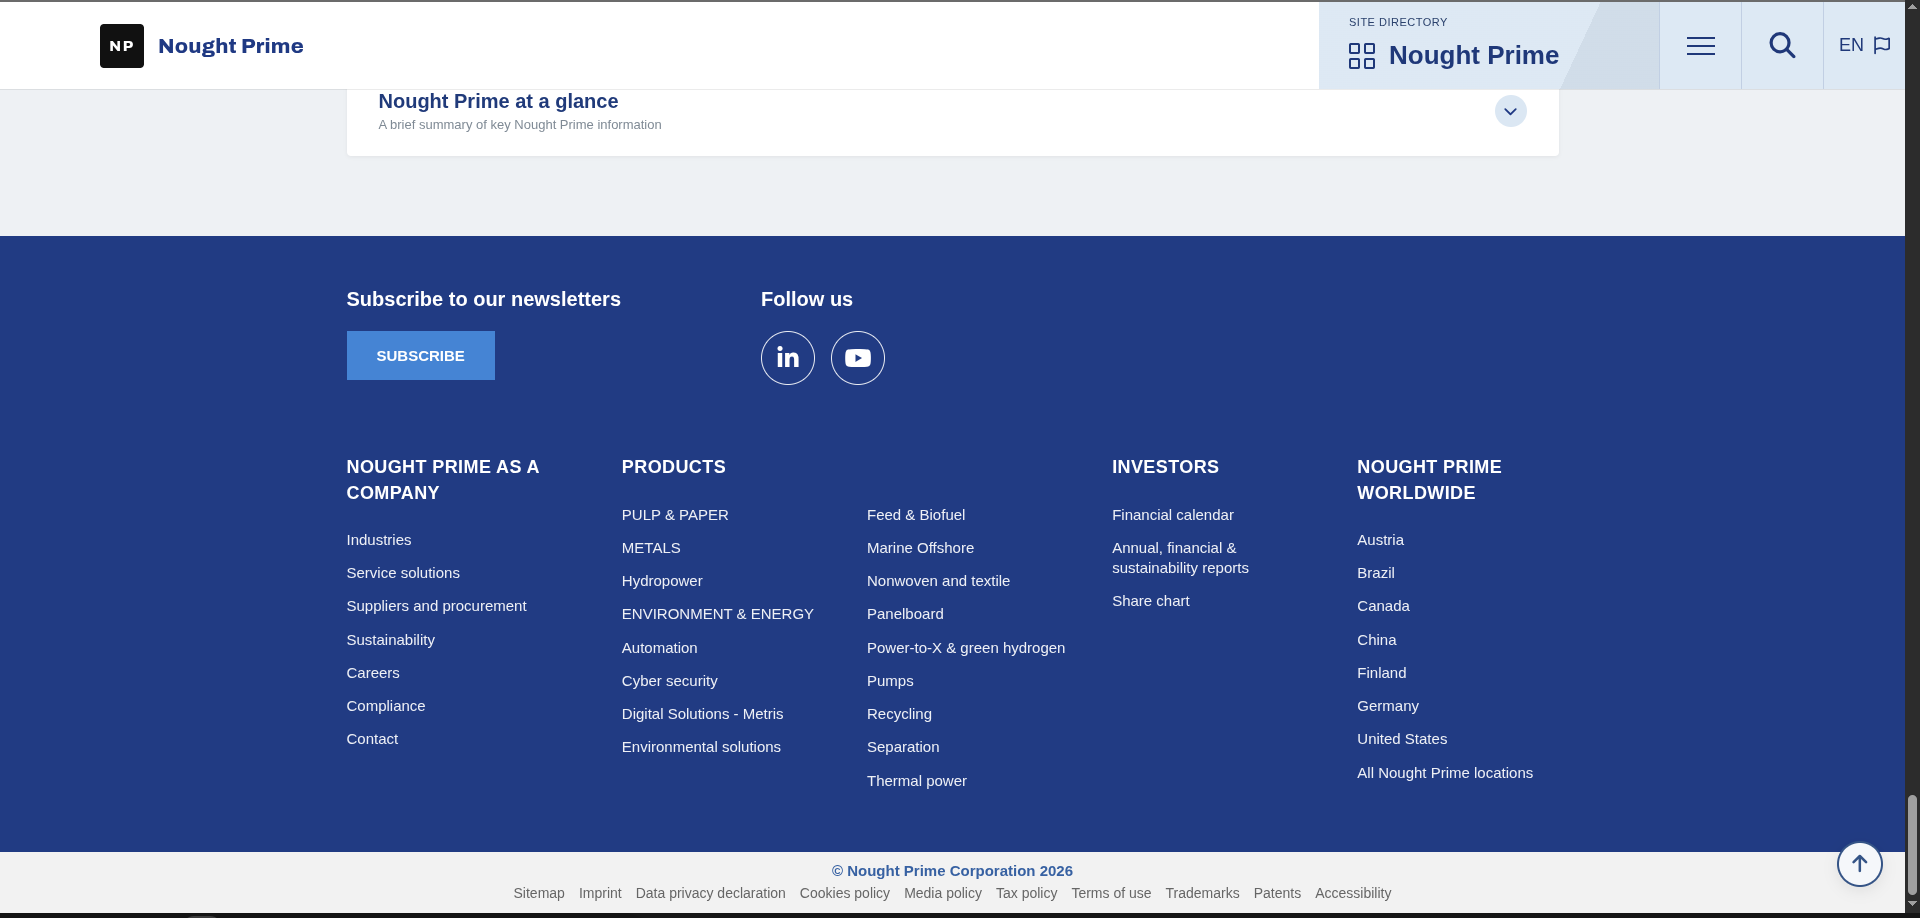
Task: Click the NP logo icon in header
Action: point(122,46)
